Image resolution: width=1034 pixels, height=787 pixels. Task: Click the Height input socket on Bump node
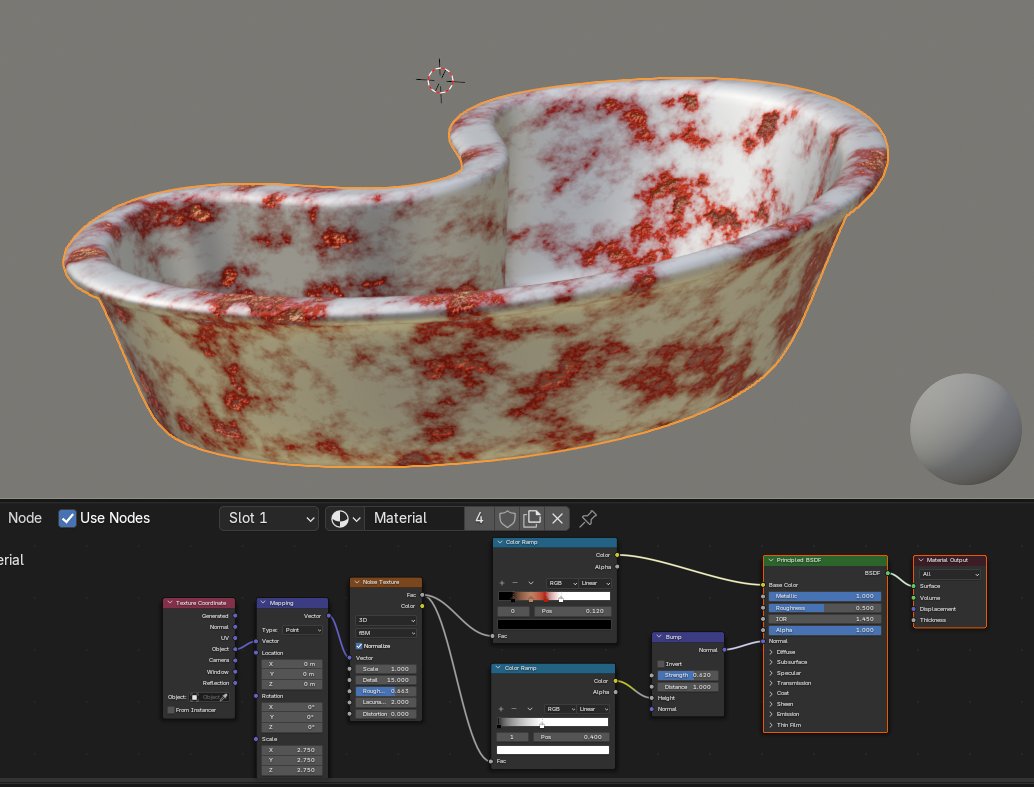point(652,698)
